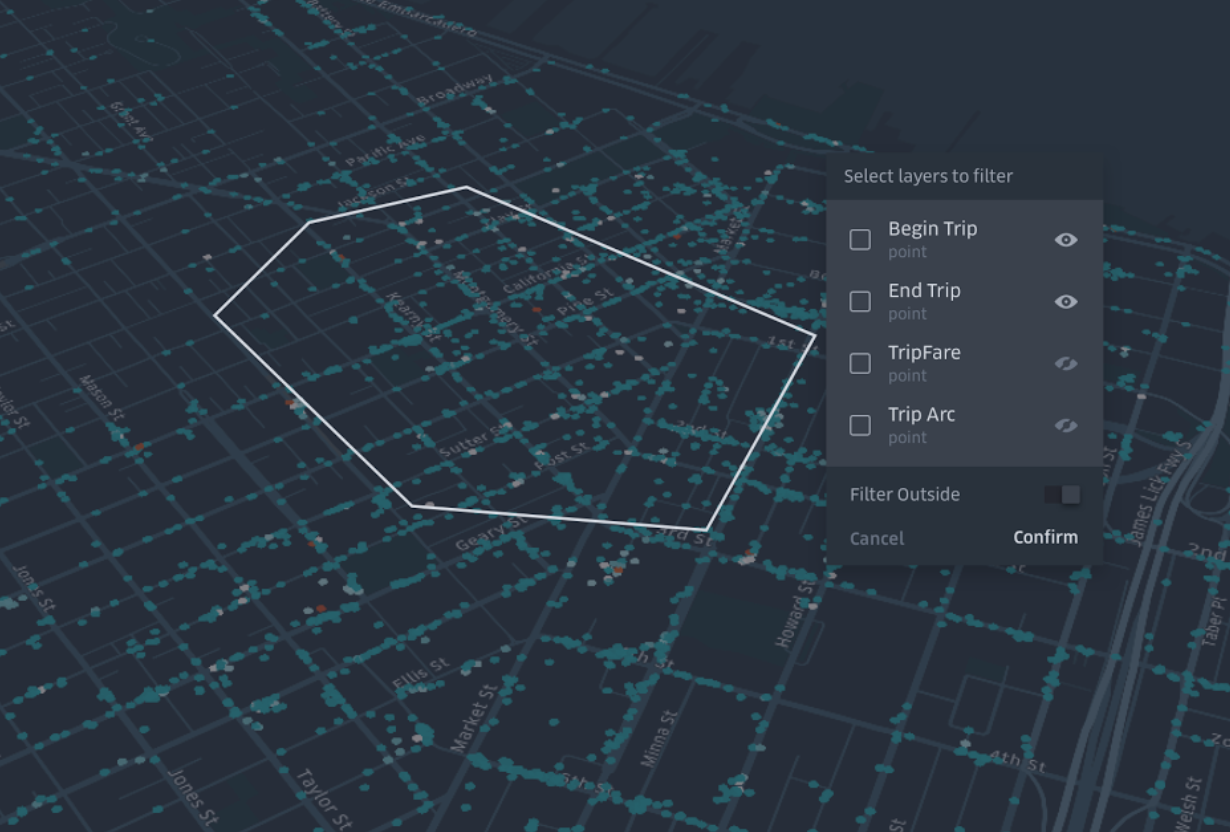This screenshot has height=832, width=1230.
Task: Check the Begin Trip layer checkbox
Action: (x=860, y=239)
